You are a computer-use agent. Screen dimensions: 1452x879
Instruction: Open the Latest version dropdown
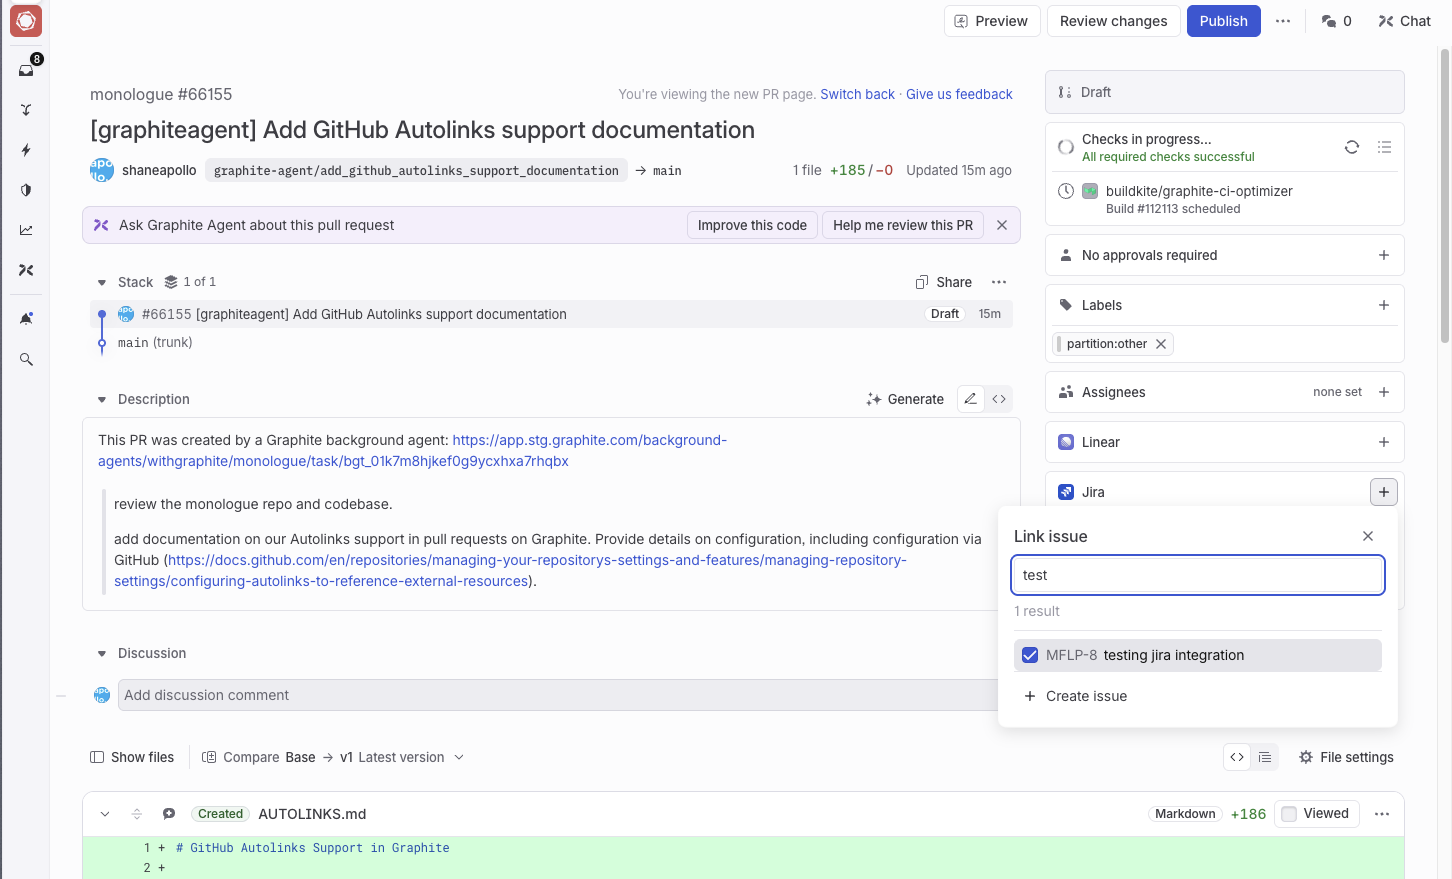click(402, 757)
